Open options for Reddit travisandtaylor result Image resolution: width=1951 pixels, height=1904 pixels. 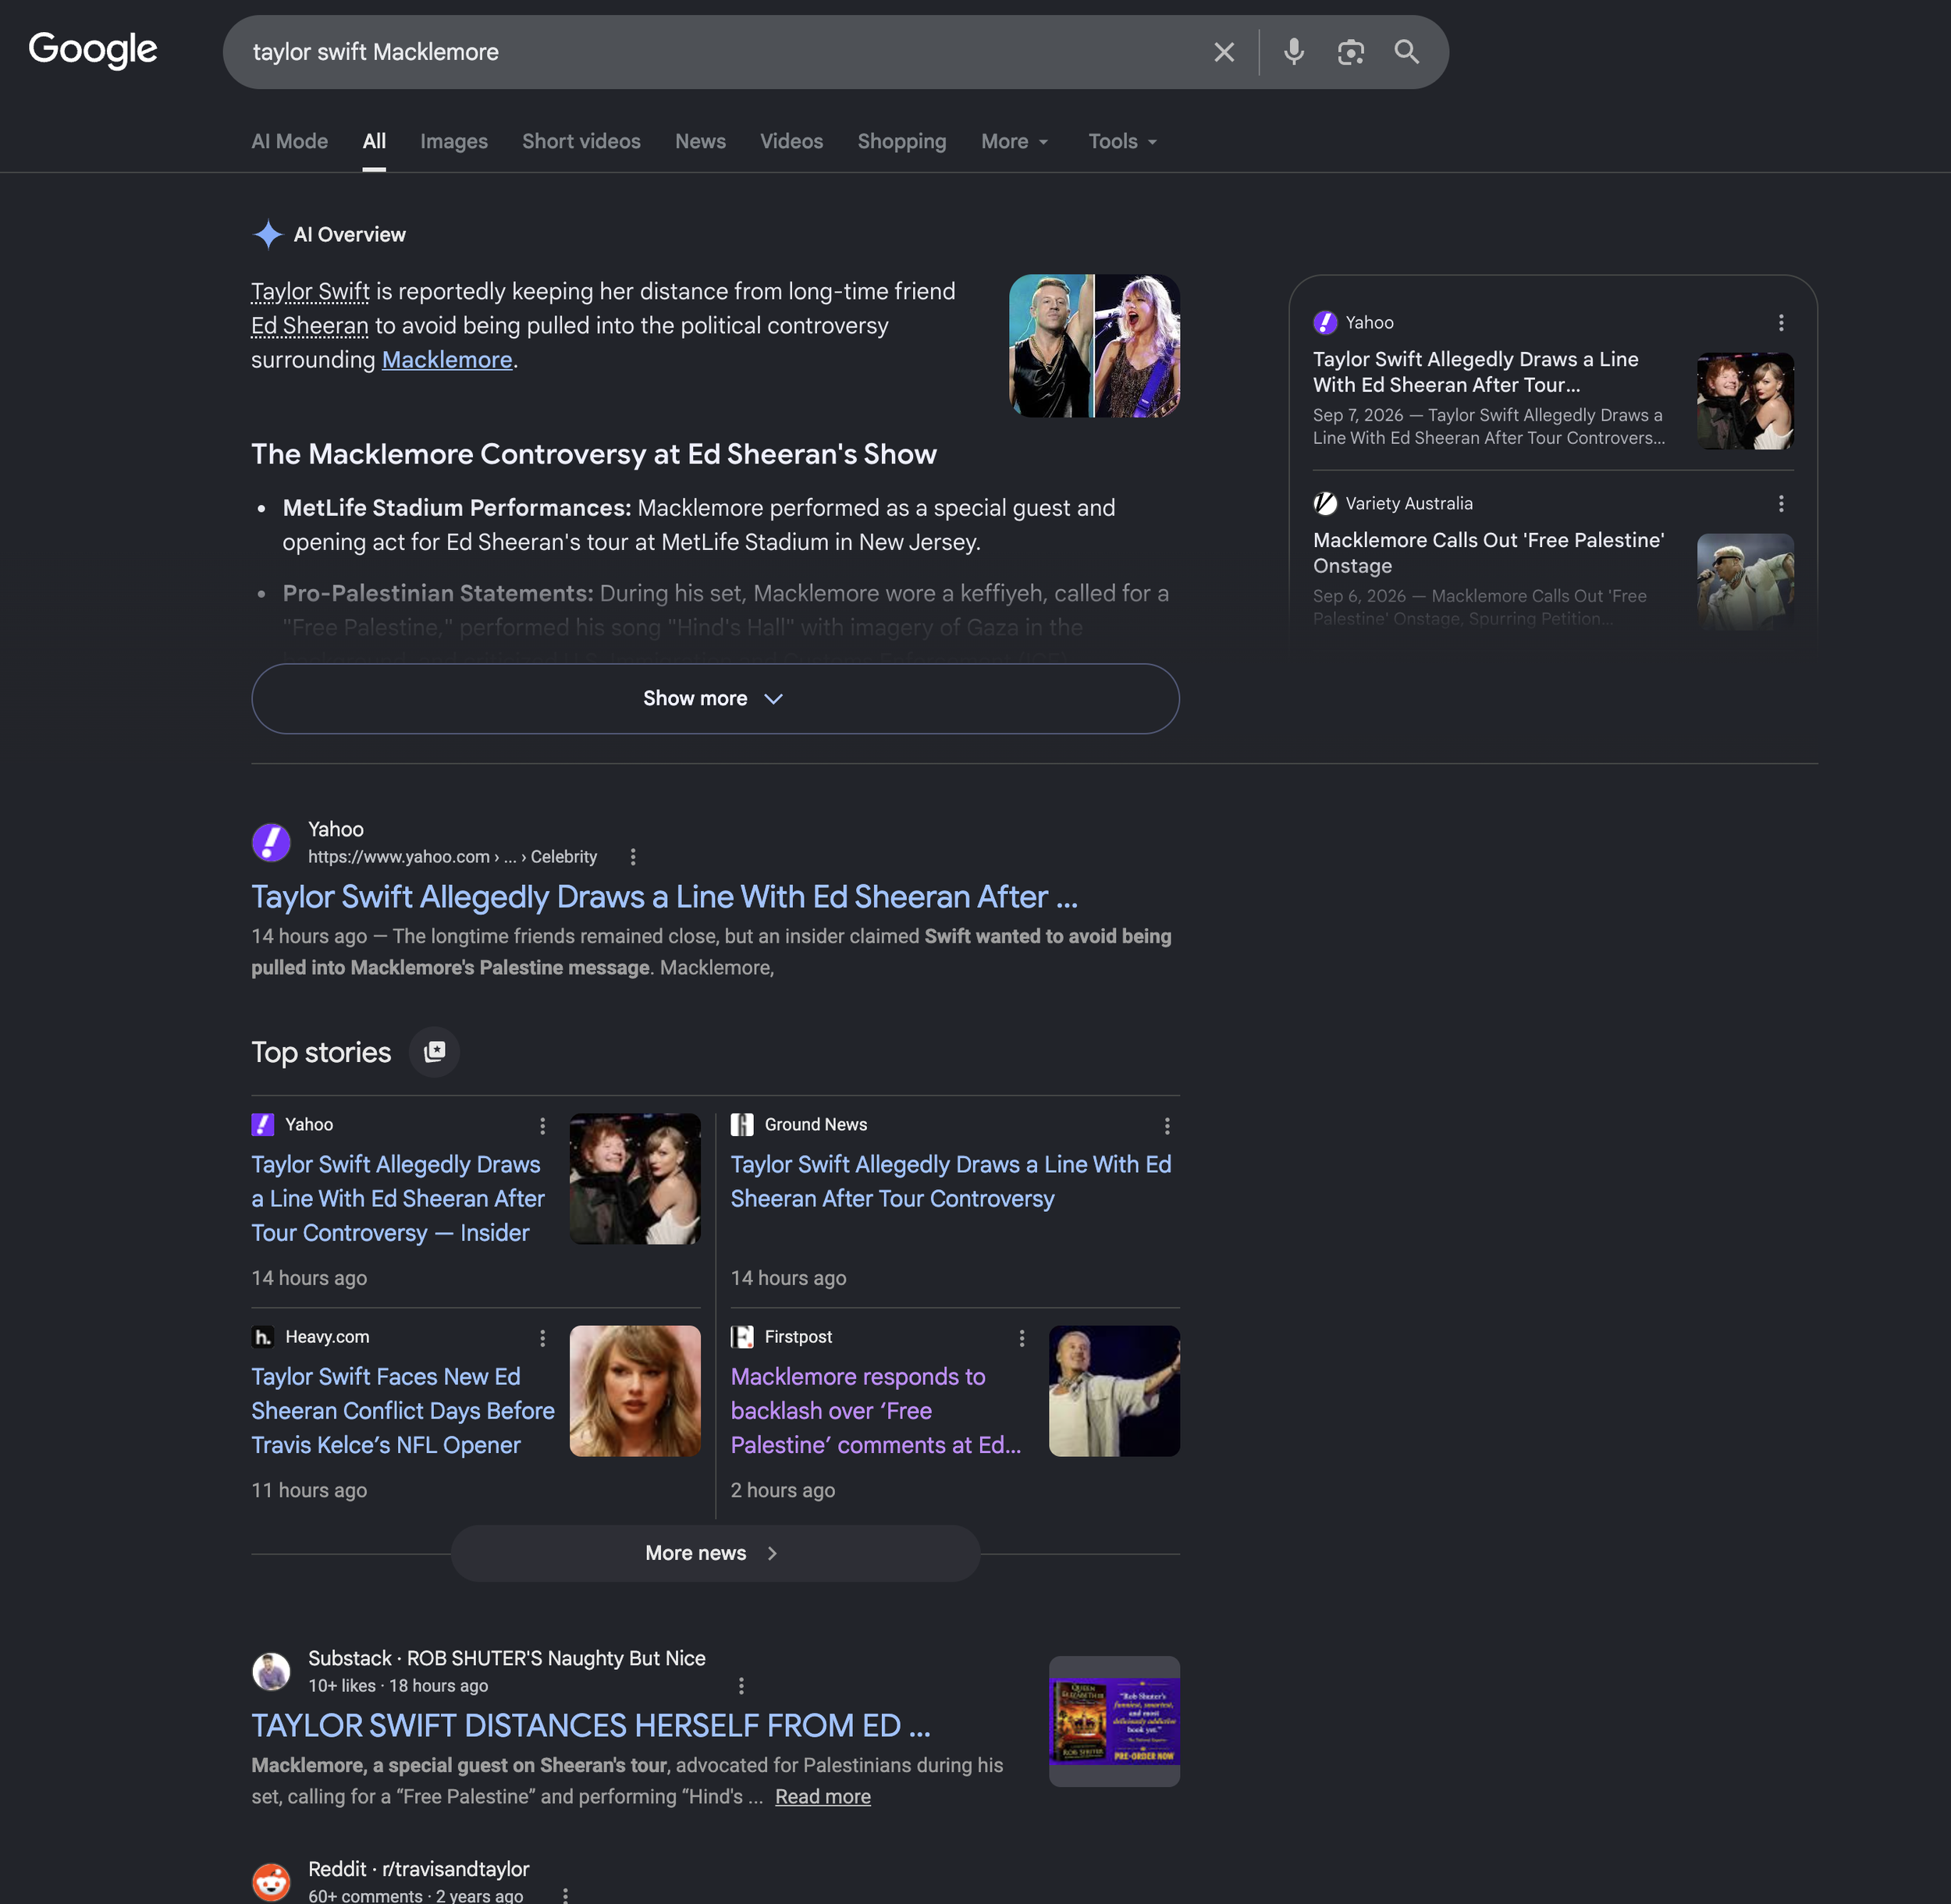pos(565,1895)
